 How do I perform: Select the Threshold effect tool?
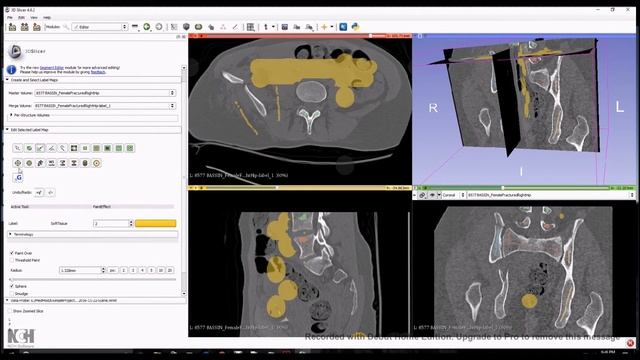(62, 163)
